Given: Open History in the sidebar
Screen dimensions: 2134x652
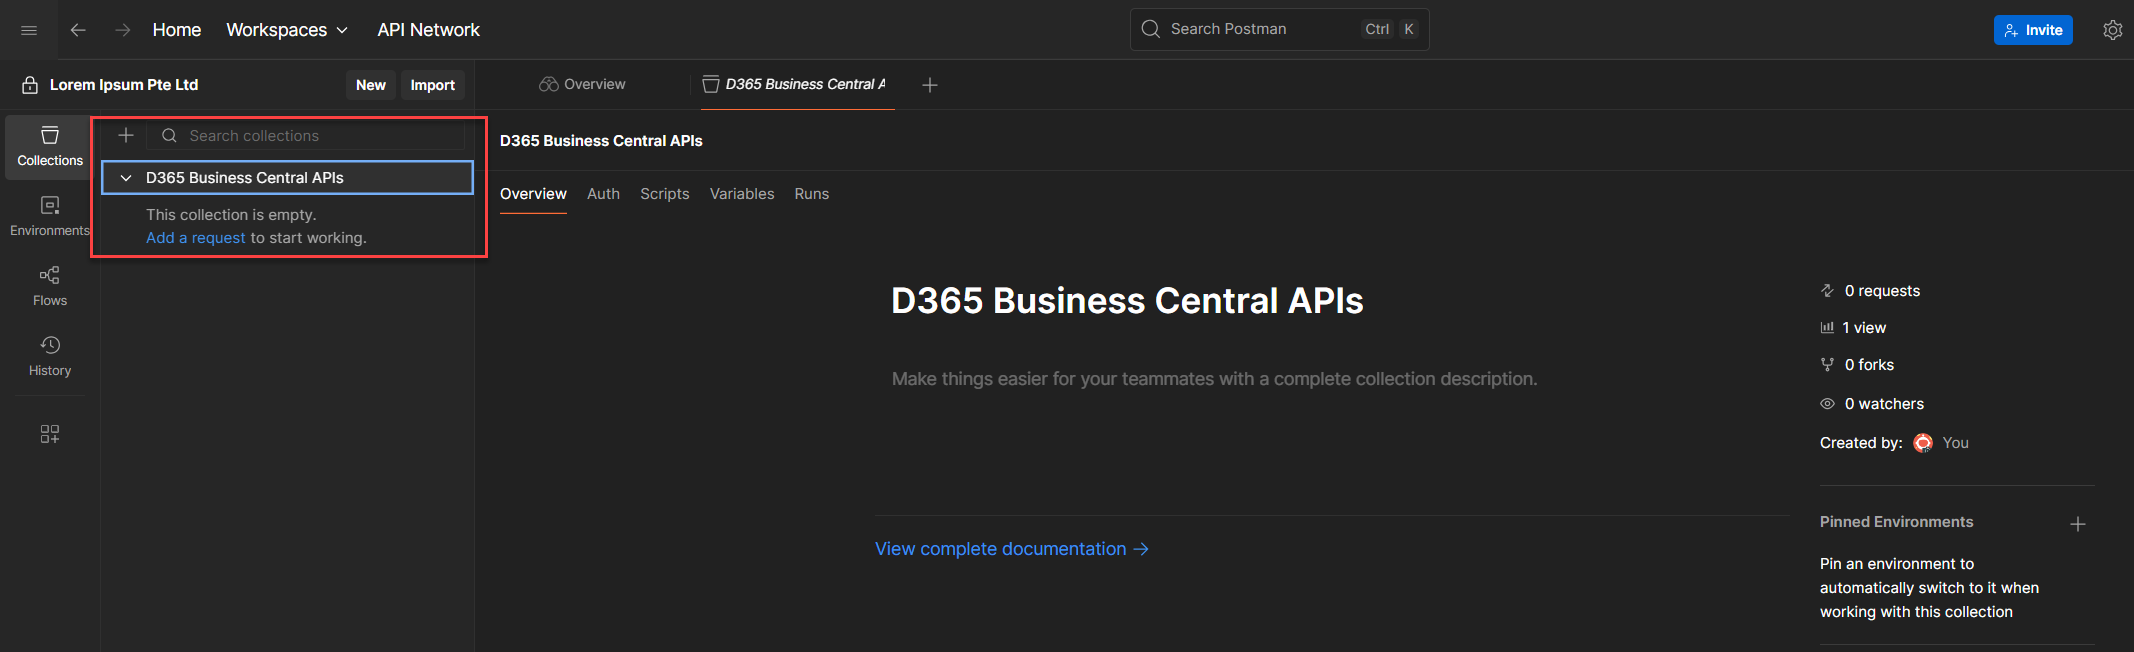Looking at the screenshot, I should click(x=50, y=357).
